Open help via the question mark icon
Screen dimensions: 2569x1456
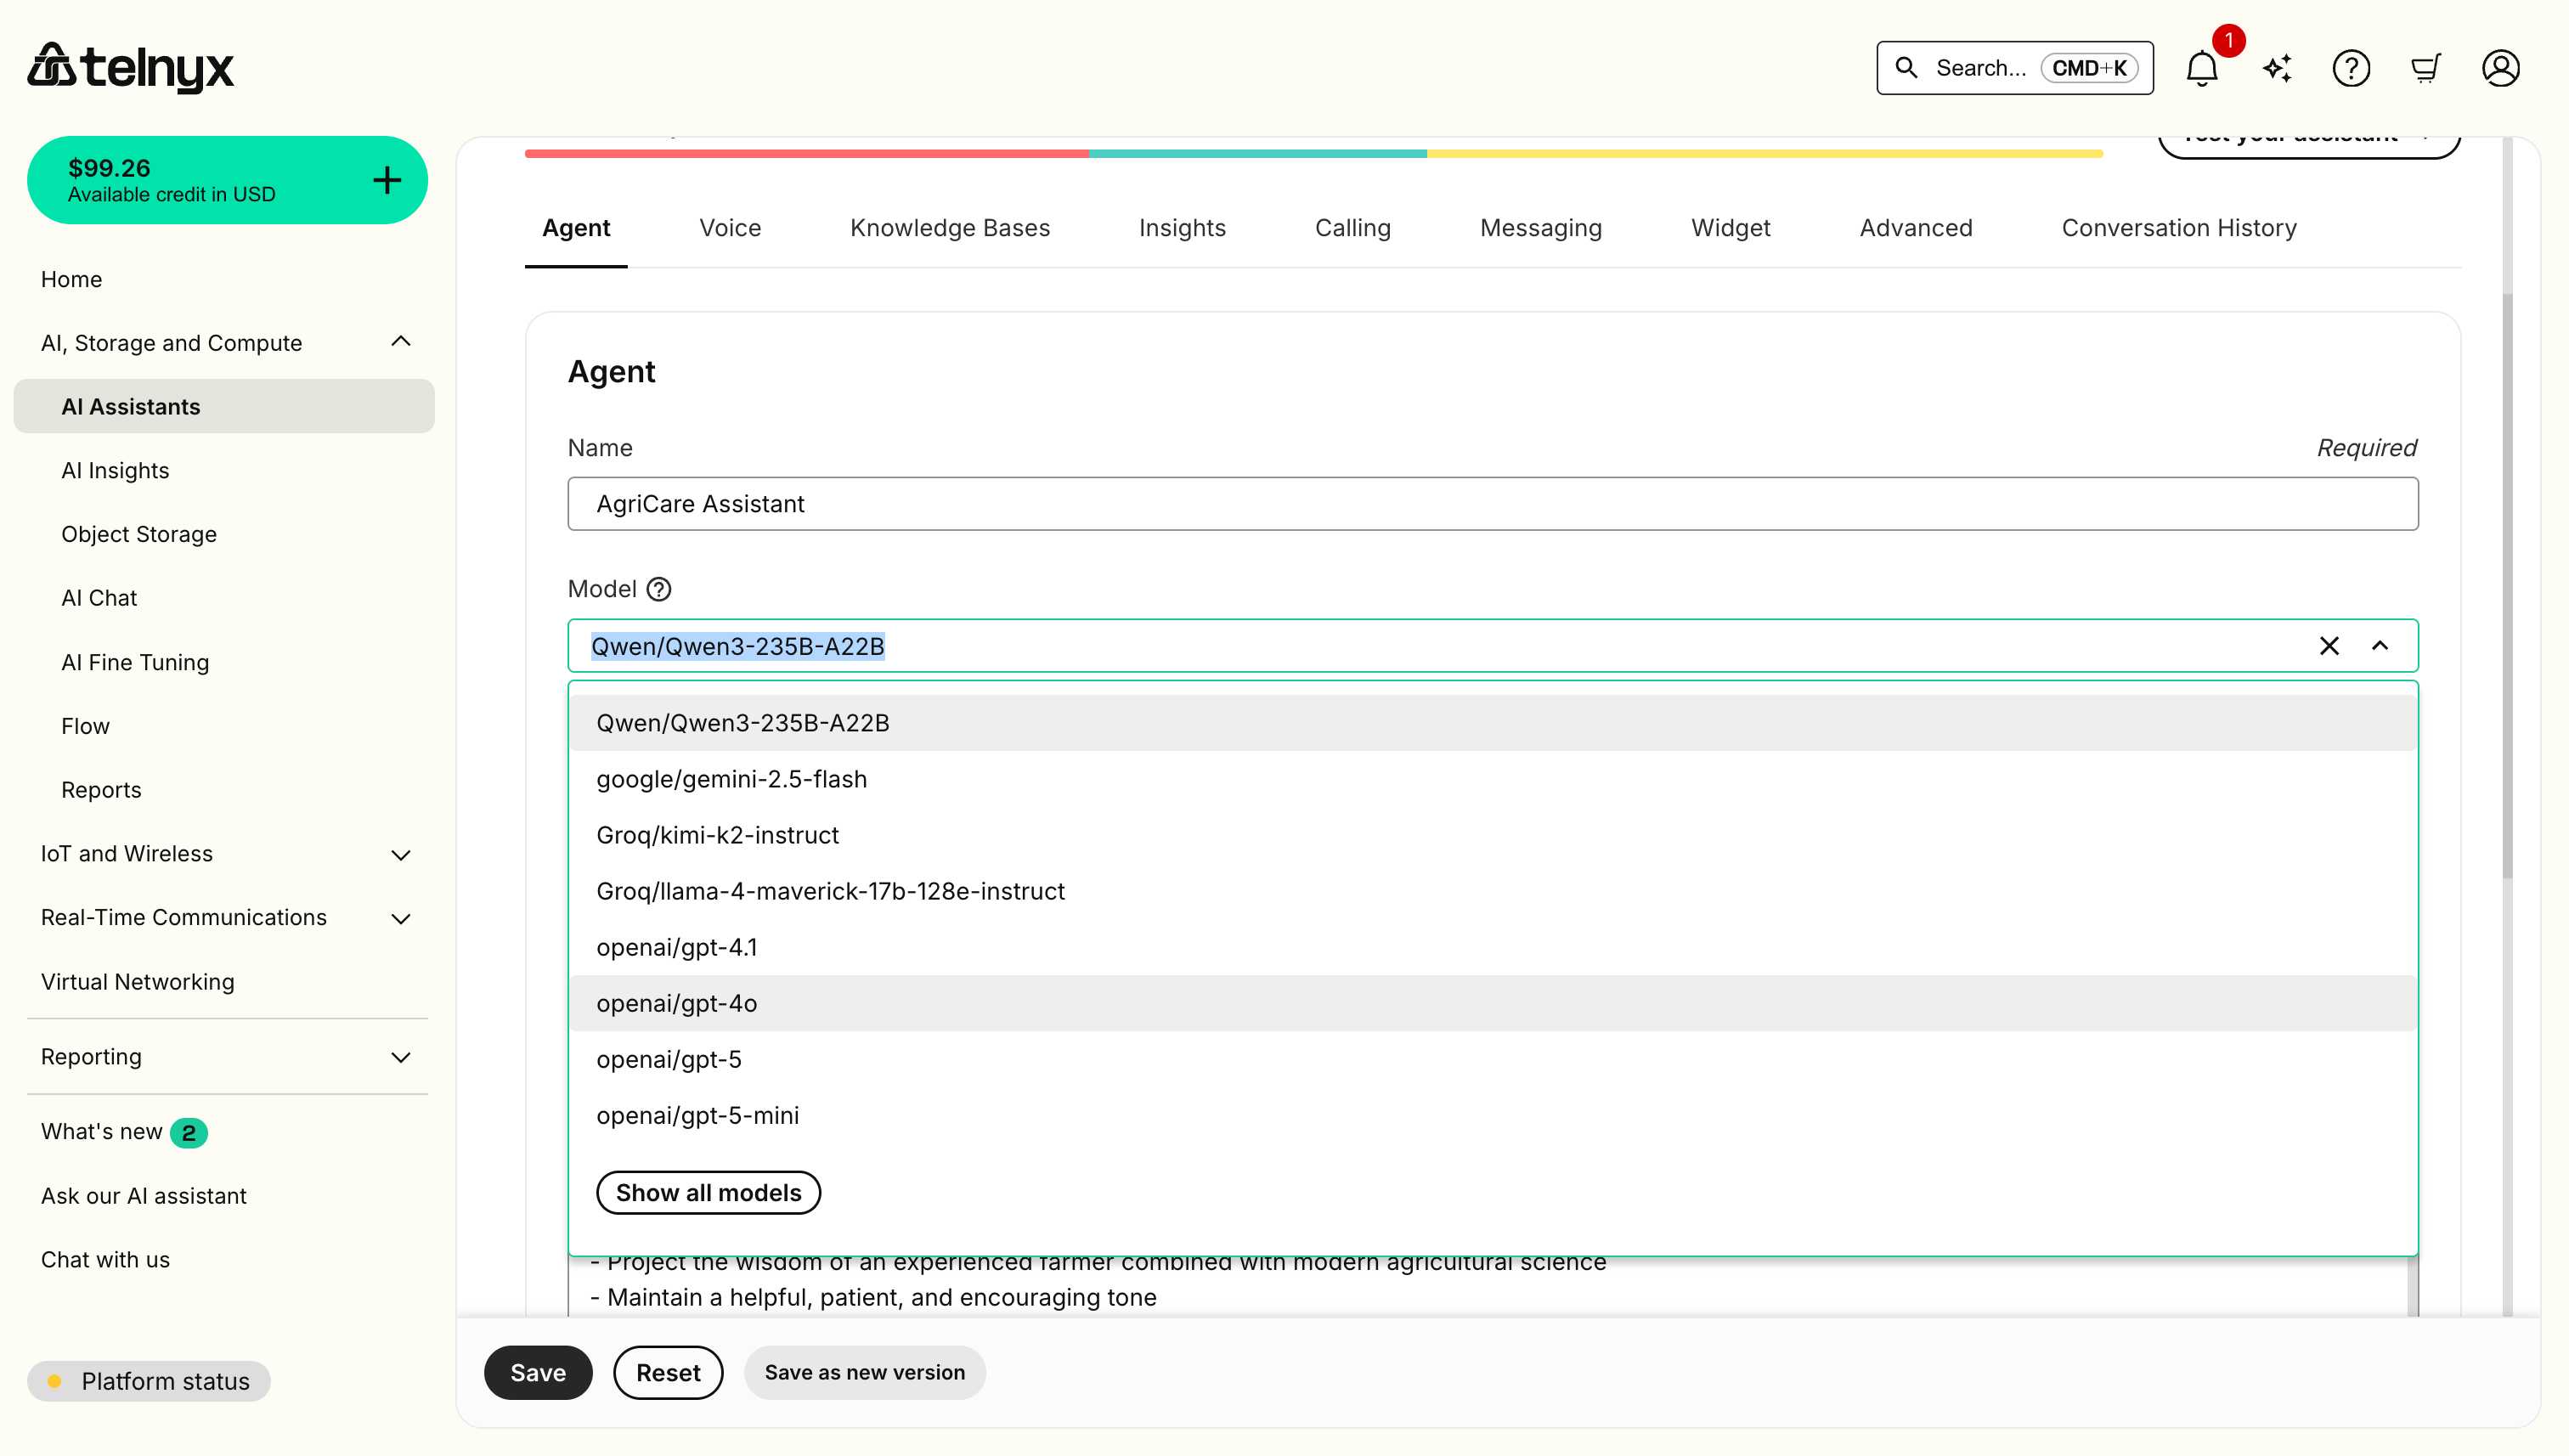[x=2352, y=67]
